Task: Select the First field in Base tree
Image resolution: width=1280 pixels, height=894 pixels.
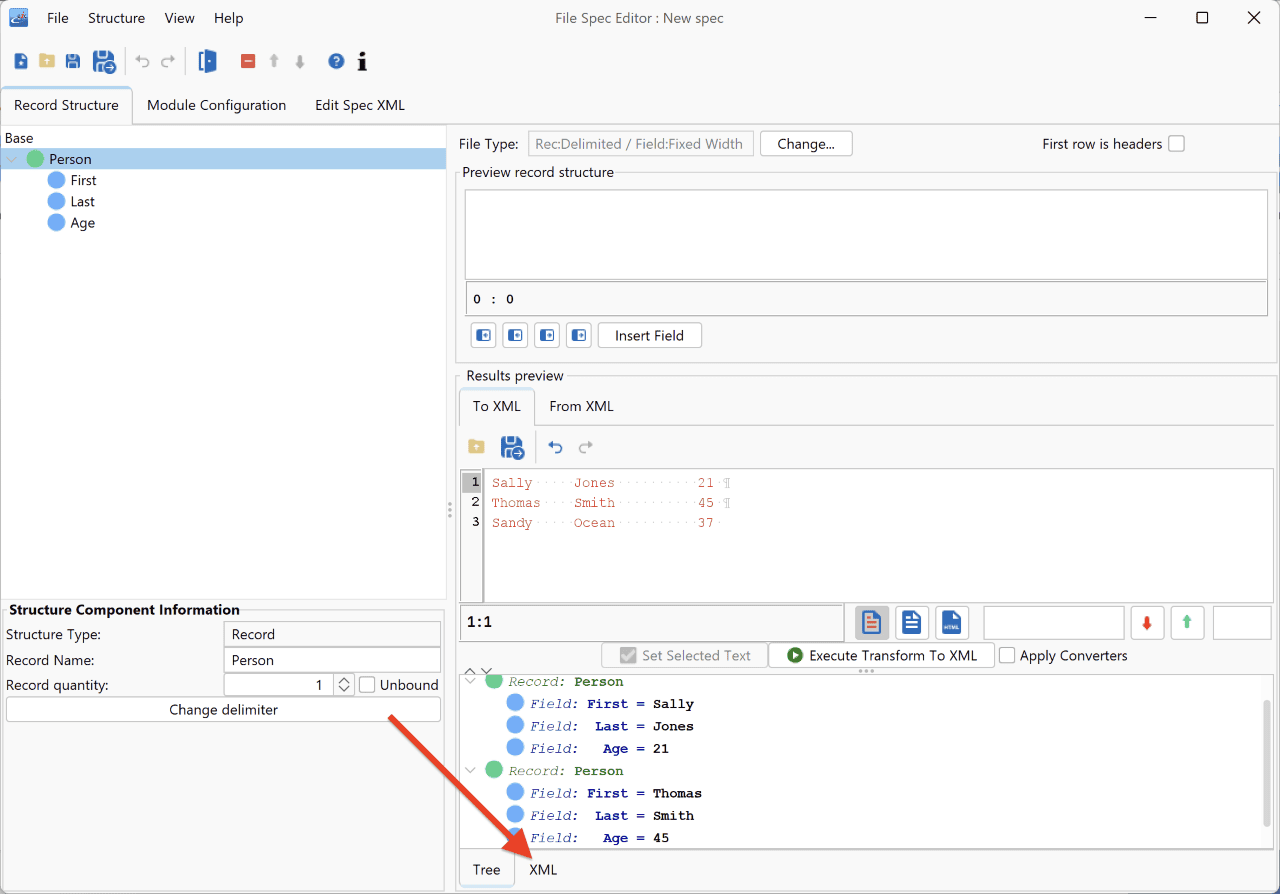Action: [84, 180]
